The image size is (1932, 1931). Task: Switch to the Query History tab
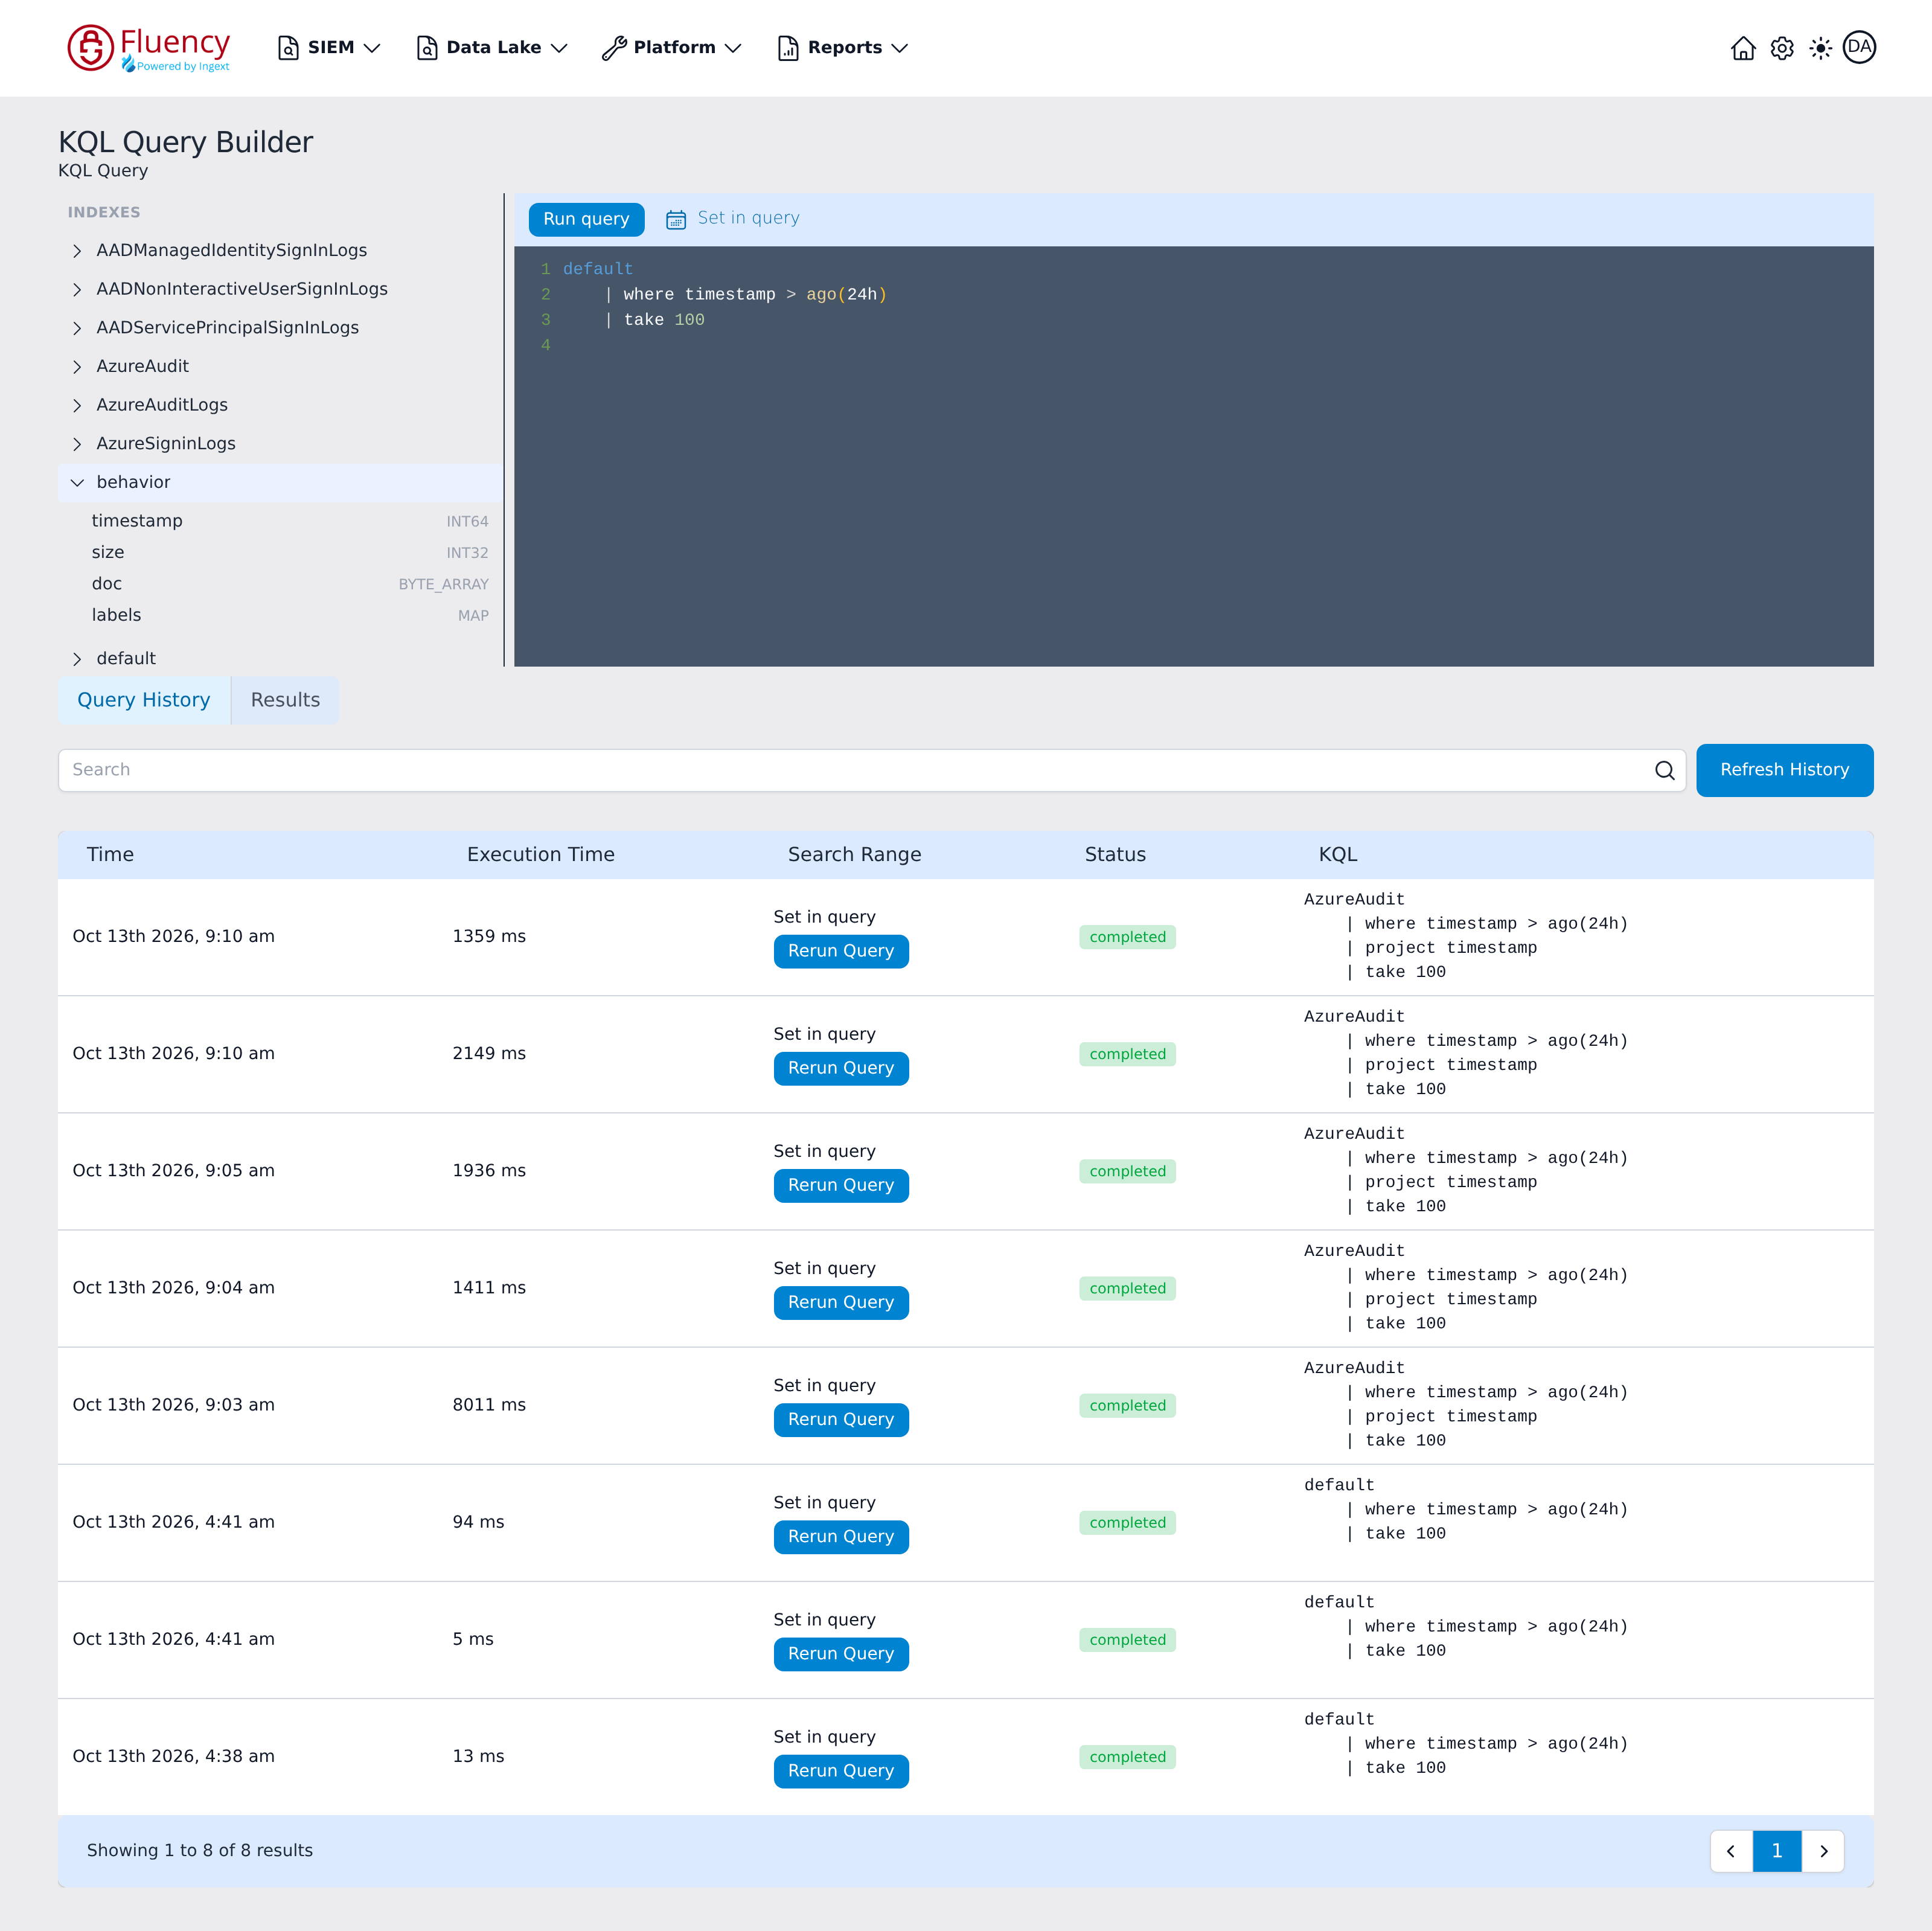tap(144, 700)
